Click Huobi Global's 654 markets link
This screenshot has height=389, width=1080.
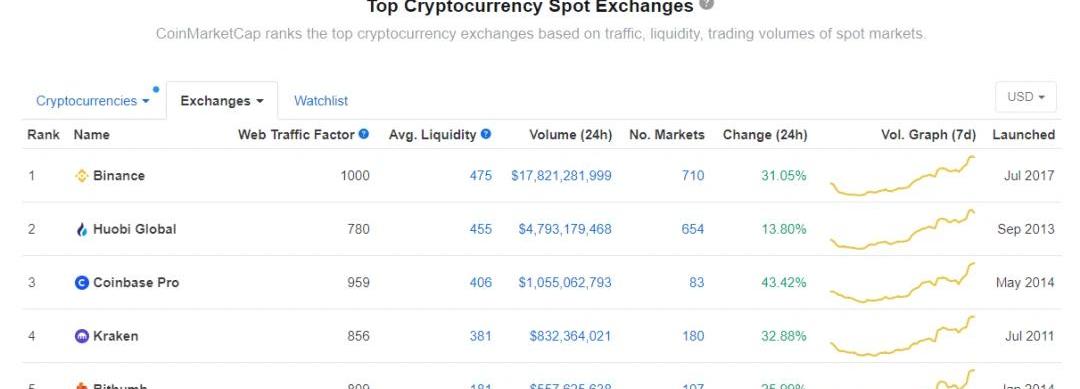coord(692,229)
